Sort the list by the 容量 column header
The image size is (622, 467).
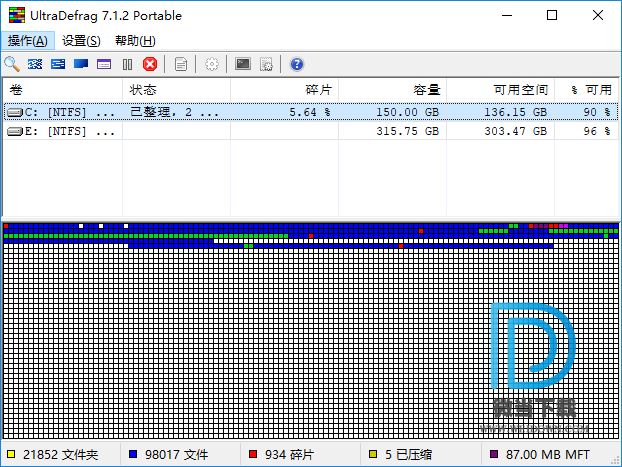[x=392, y=90]
